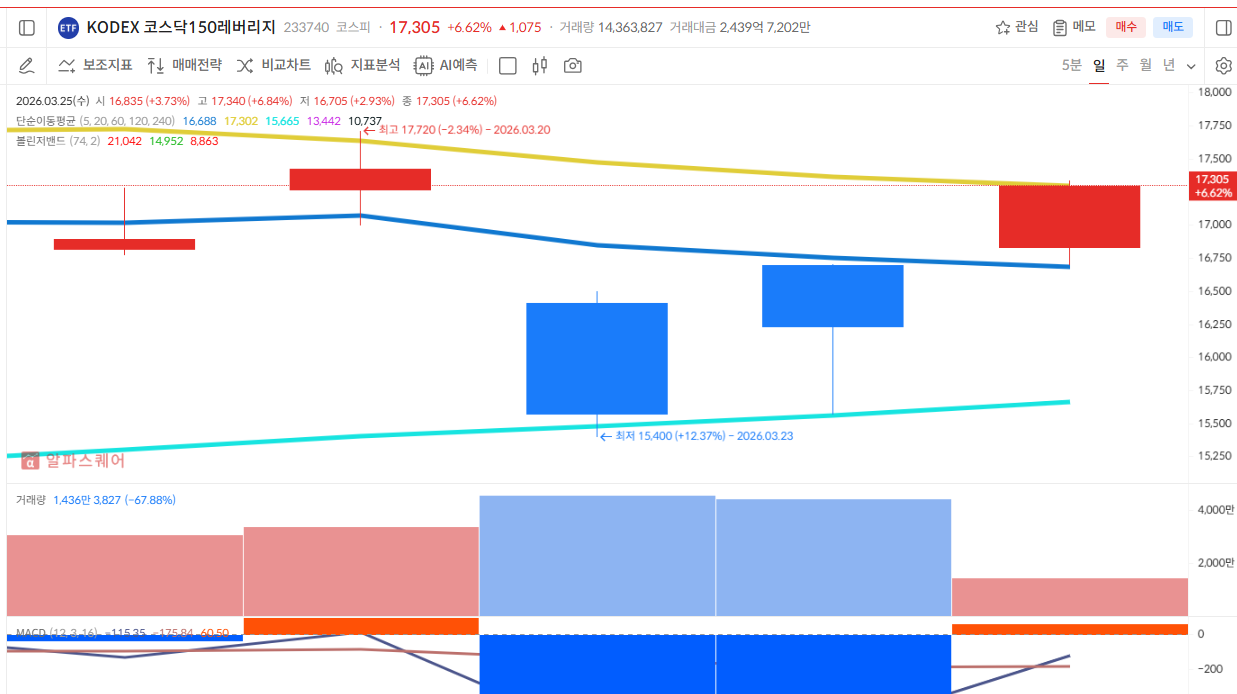Click the 2026.03.25 red candlestick body
The image size is (1237, 694).
pos(1069,216)
